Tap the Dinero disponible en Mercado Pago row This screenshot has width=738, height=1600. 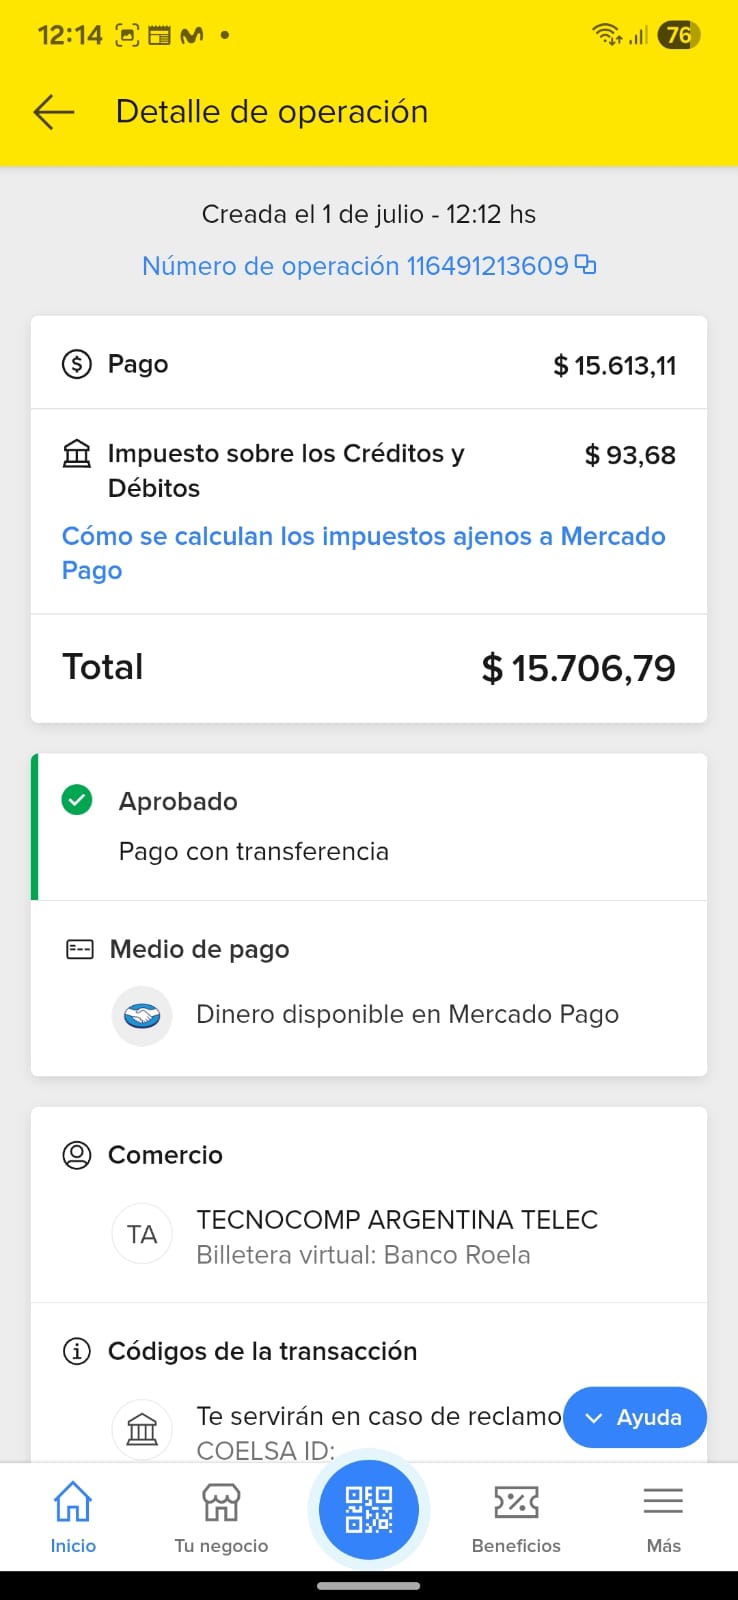point(407,1015)
